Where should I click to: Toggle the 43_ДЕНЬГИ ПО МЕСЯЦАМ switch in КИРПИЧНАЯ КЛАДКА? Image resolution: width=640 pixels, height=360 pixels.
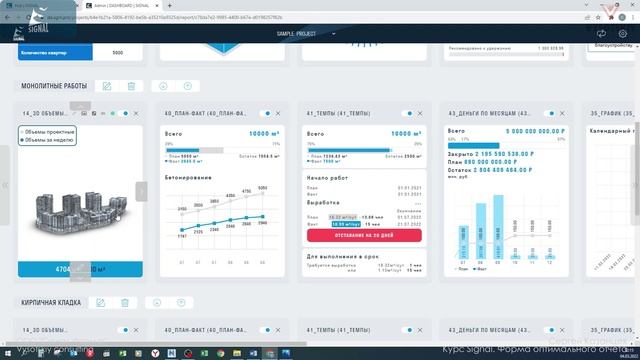tap(550, 330)
